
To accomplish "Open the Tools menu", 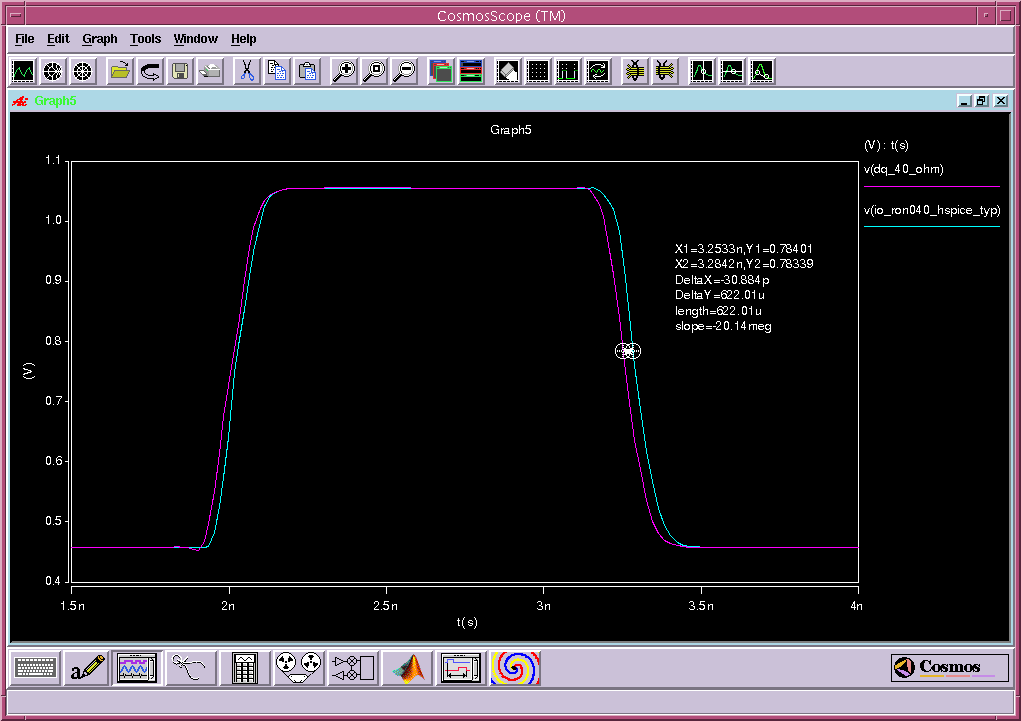I will click(145, 39).
